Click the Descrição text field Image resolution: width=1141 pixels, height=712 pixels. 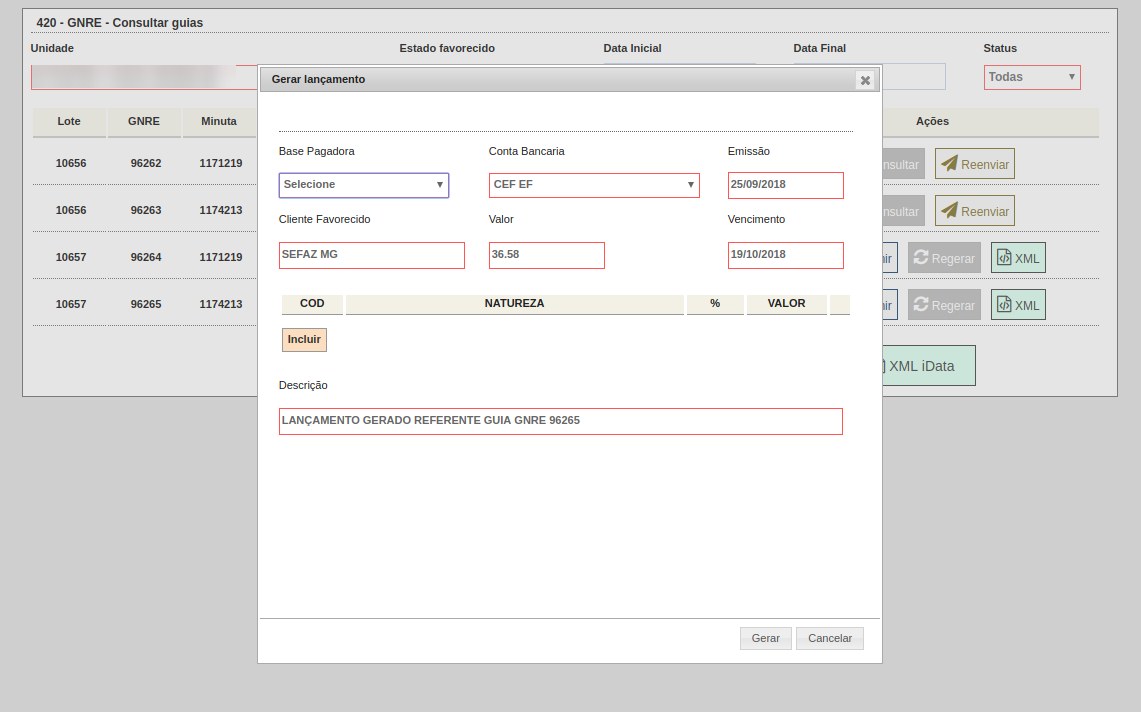(561, 421)
